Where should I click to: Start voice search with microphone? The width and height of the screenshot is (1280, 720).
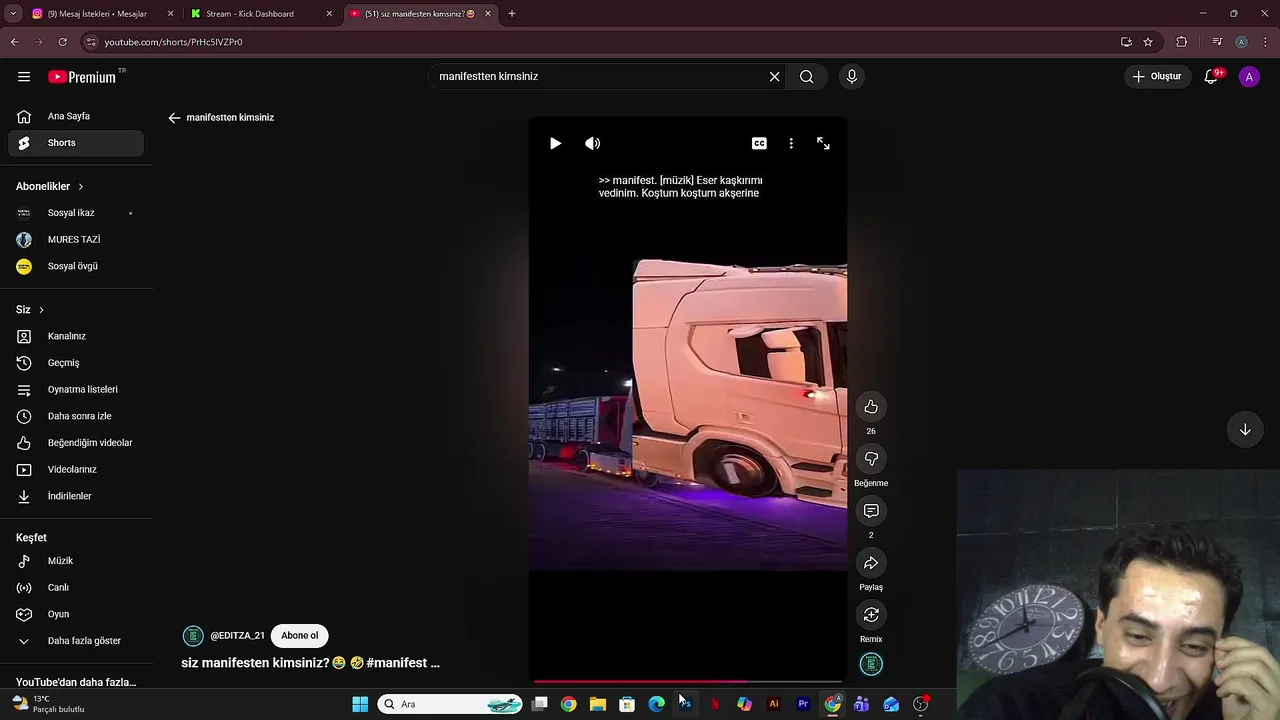pos(852,76)
